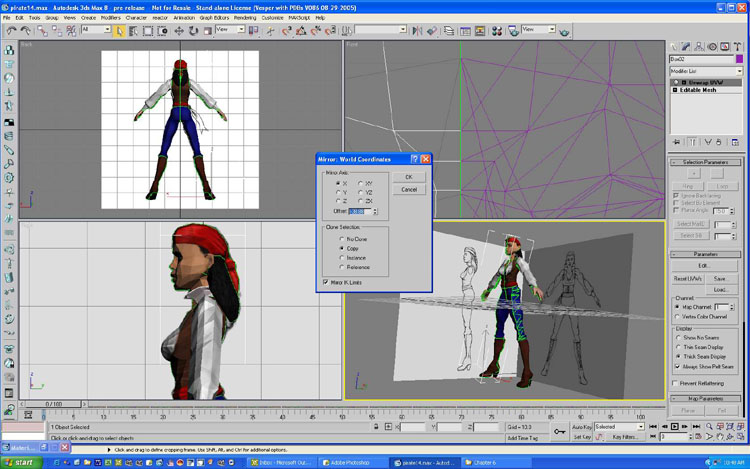Click the mirror Offset input field

[359, 211]
